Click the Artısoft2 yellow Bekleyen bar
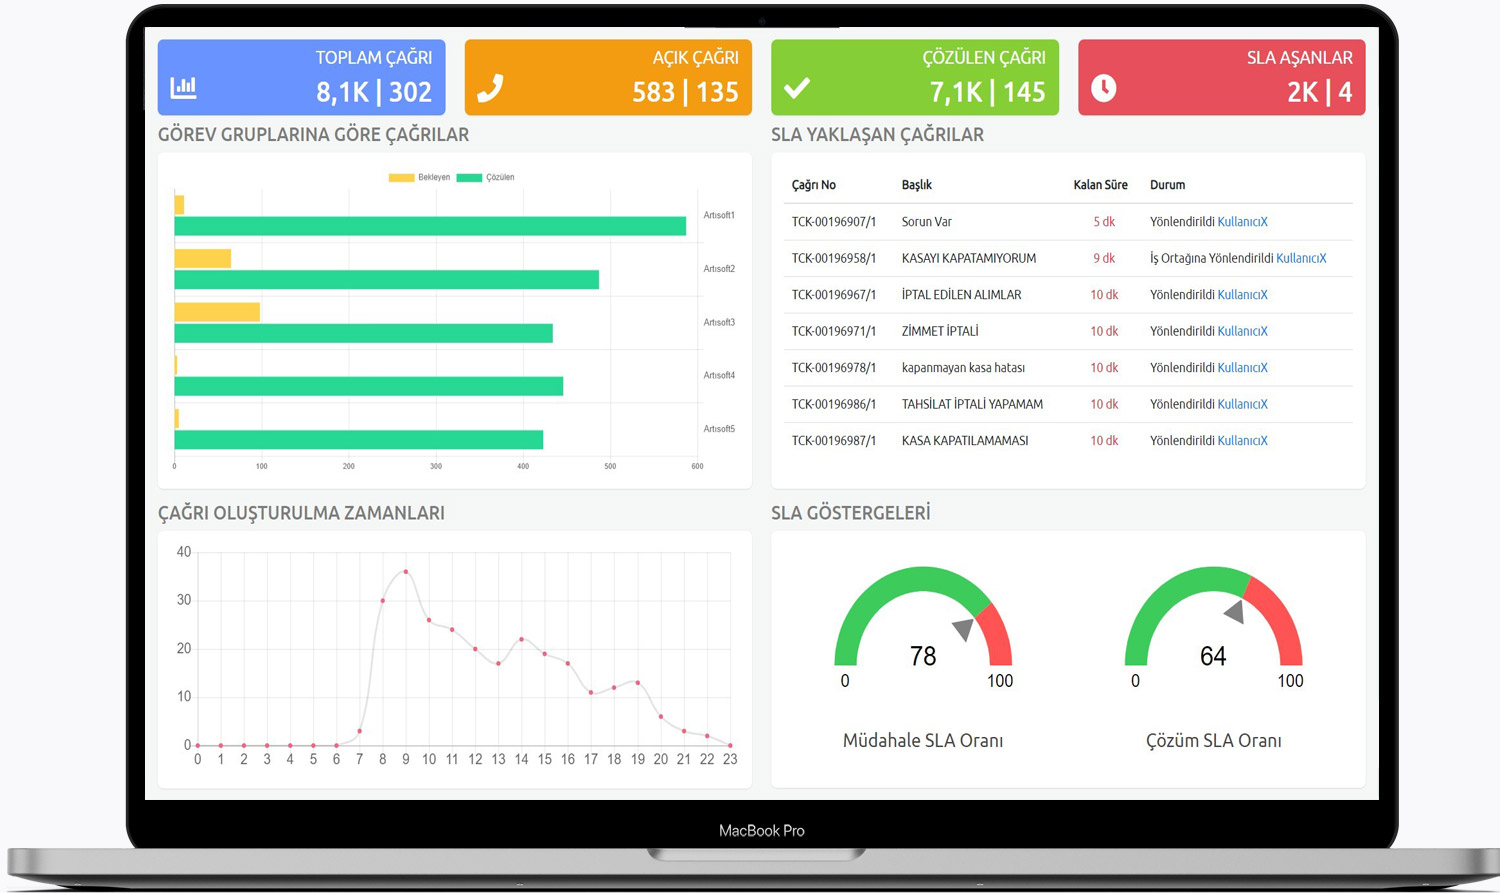Screen dimensions: 1500x893 tap(203, 258)
